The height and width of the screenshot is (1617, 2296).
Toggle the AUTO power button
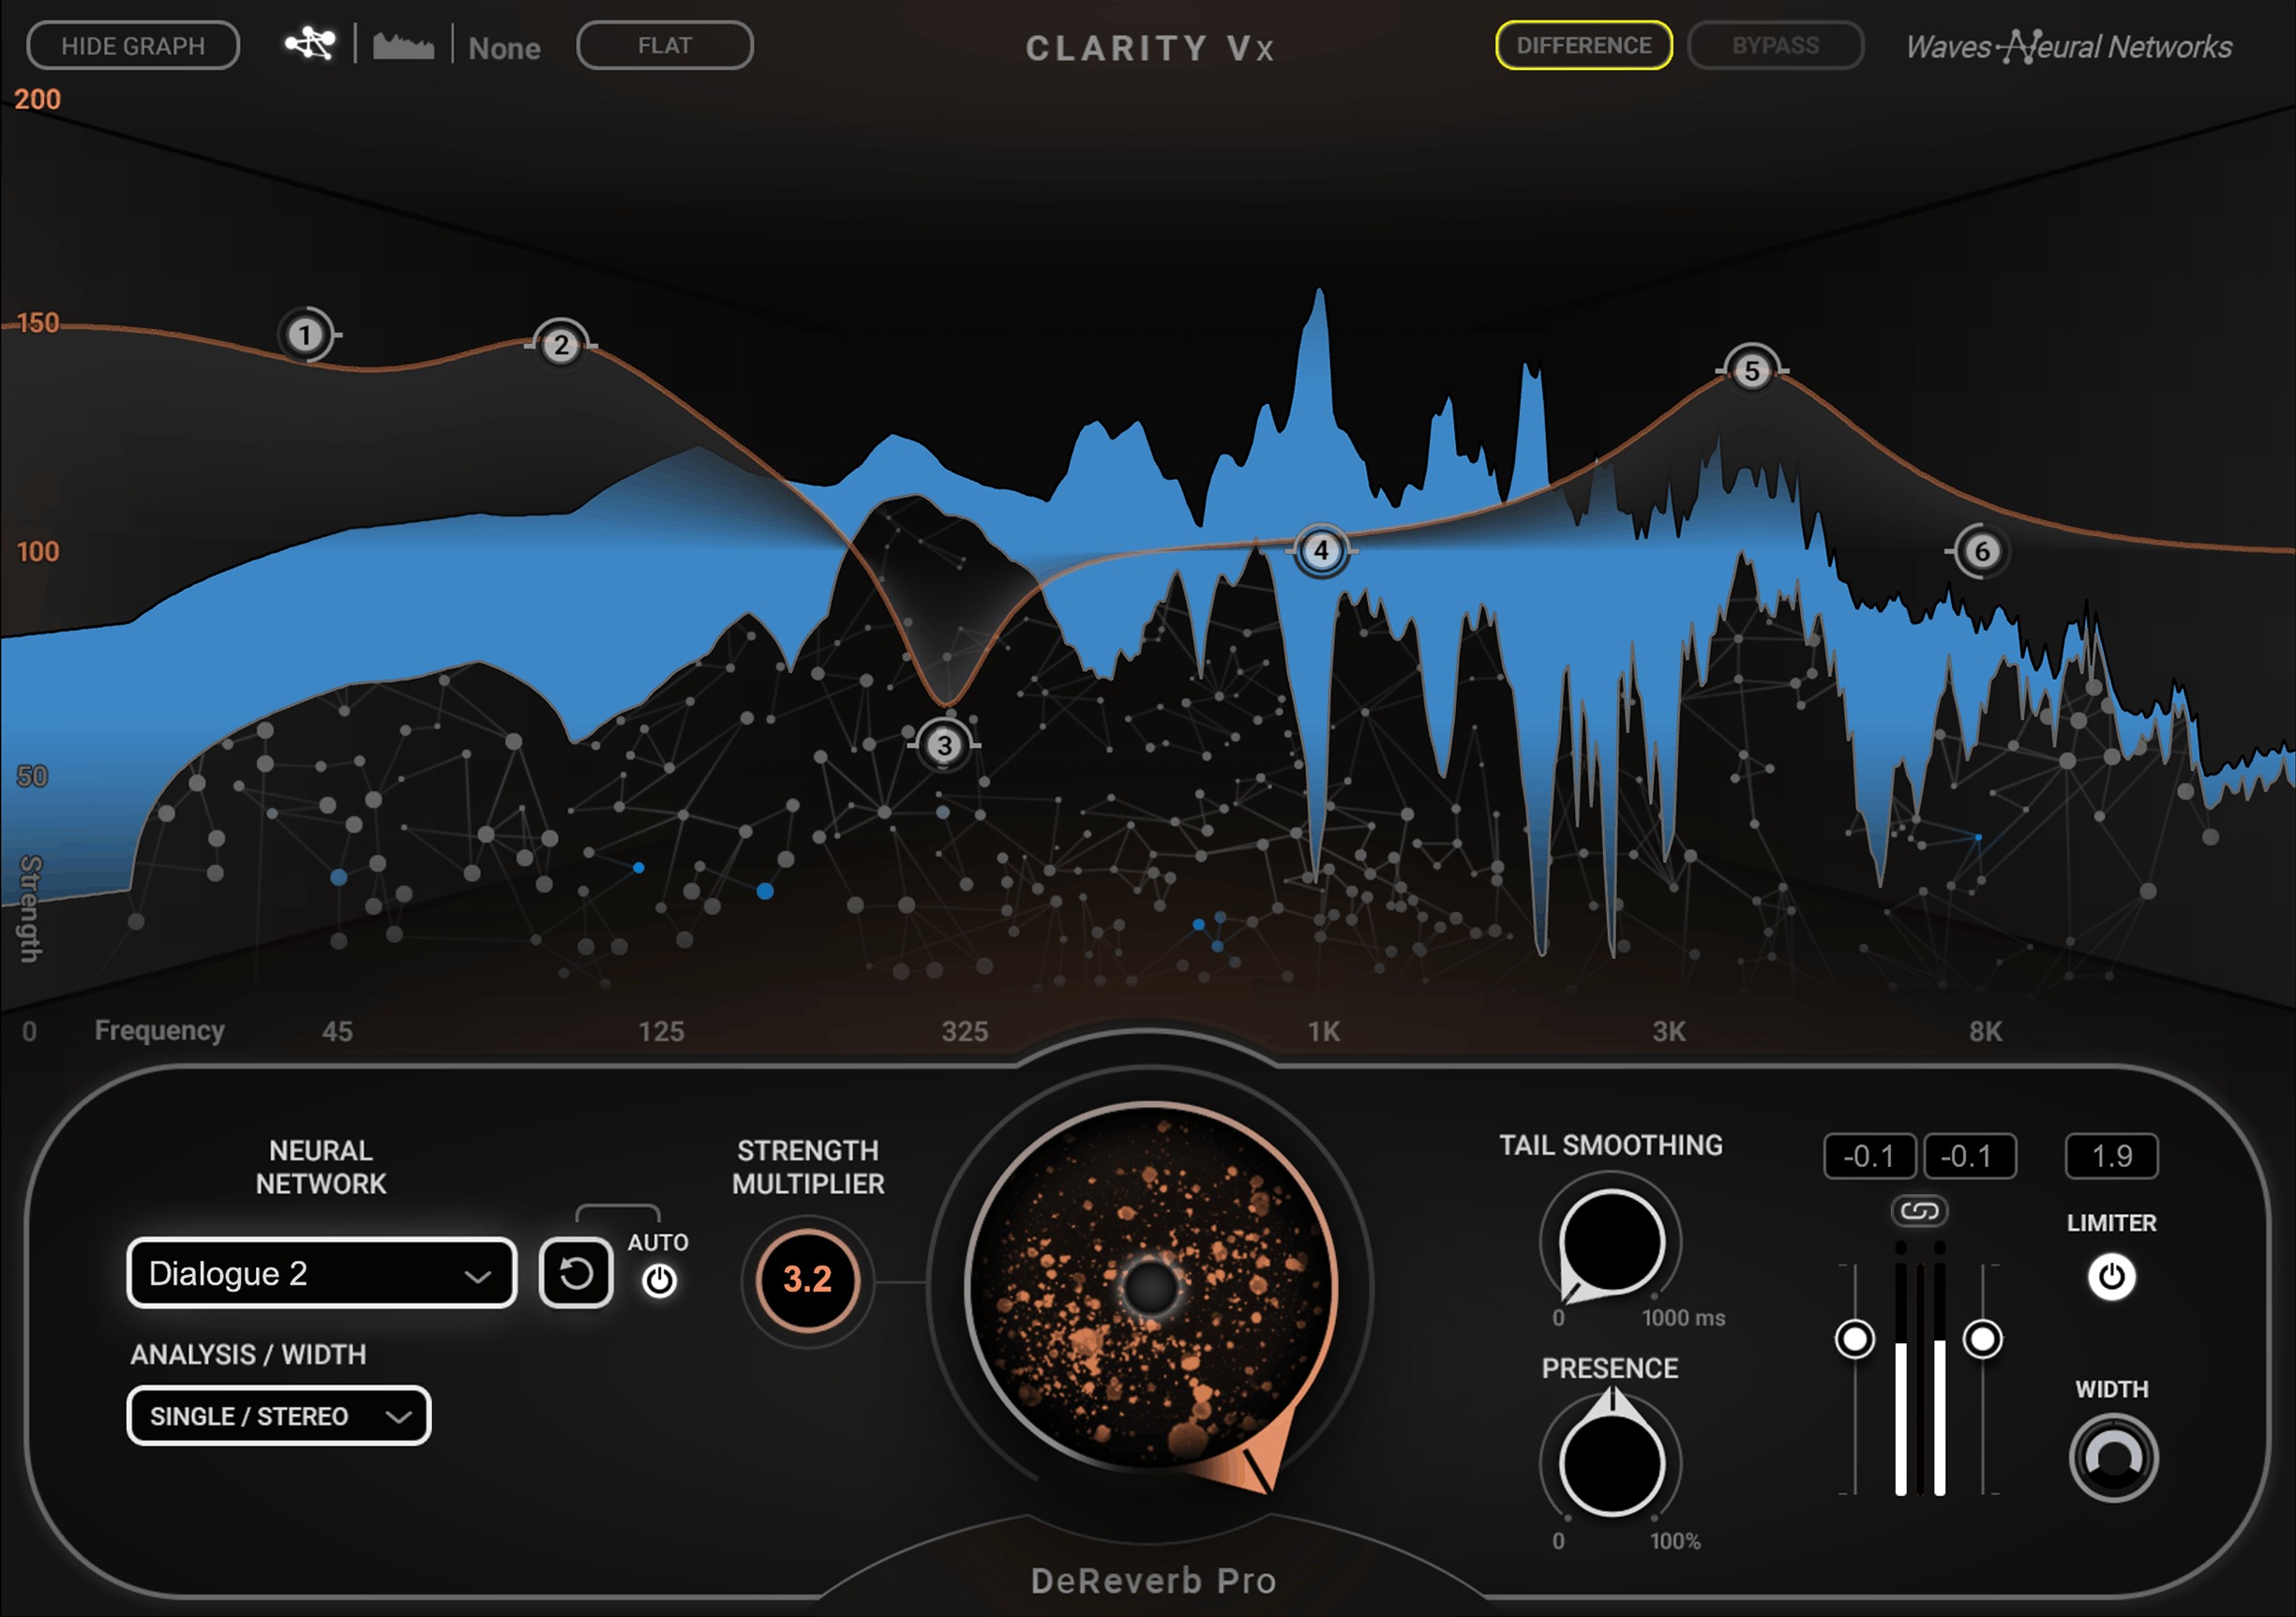coord(659,1280)
